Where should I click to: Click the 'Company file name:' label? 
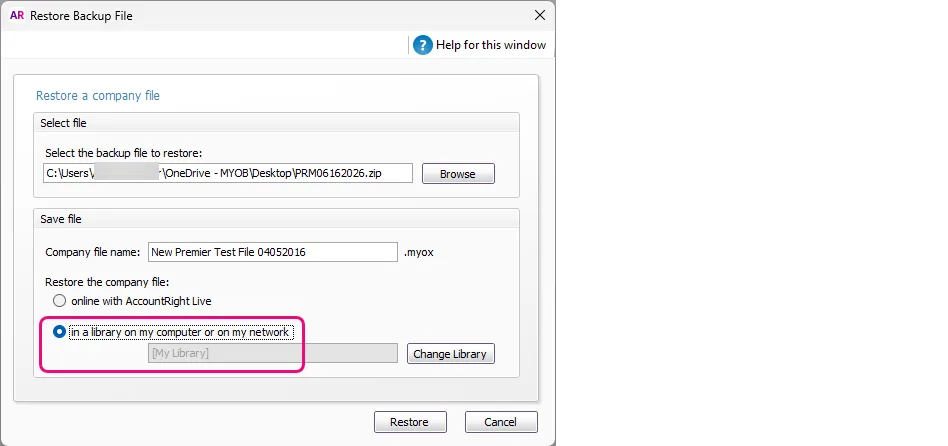pyautogui.click(x=93, y=252)
